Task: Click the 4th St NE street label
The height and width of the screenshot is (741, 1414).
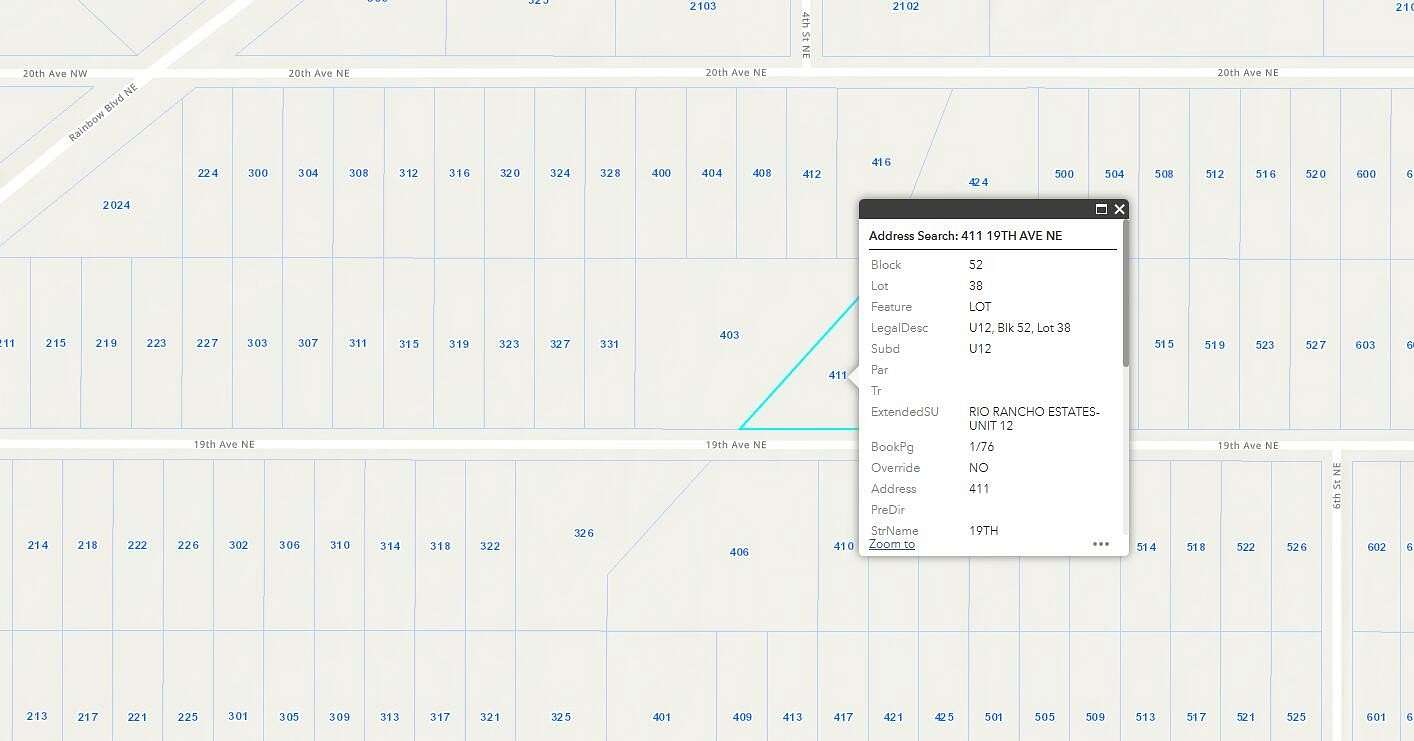Action: coord(804,33)
